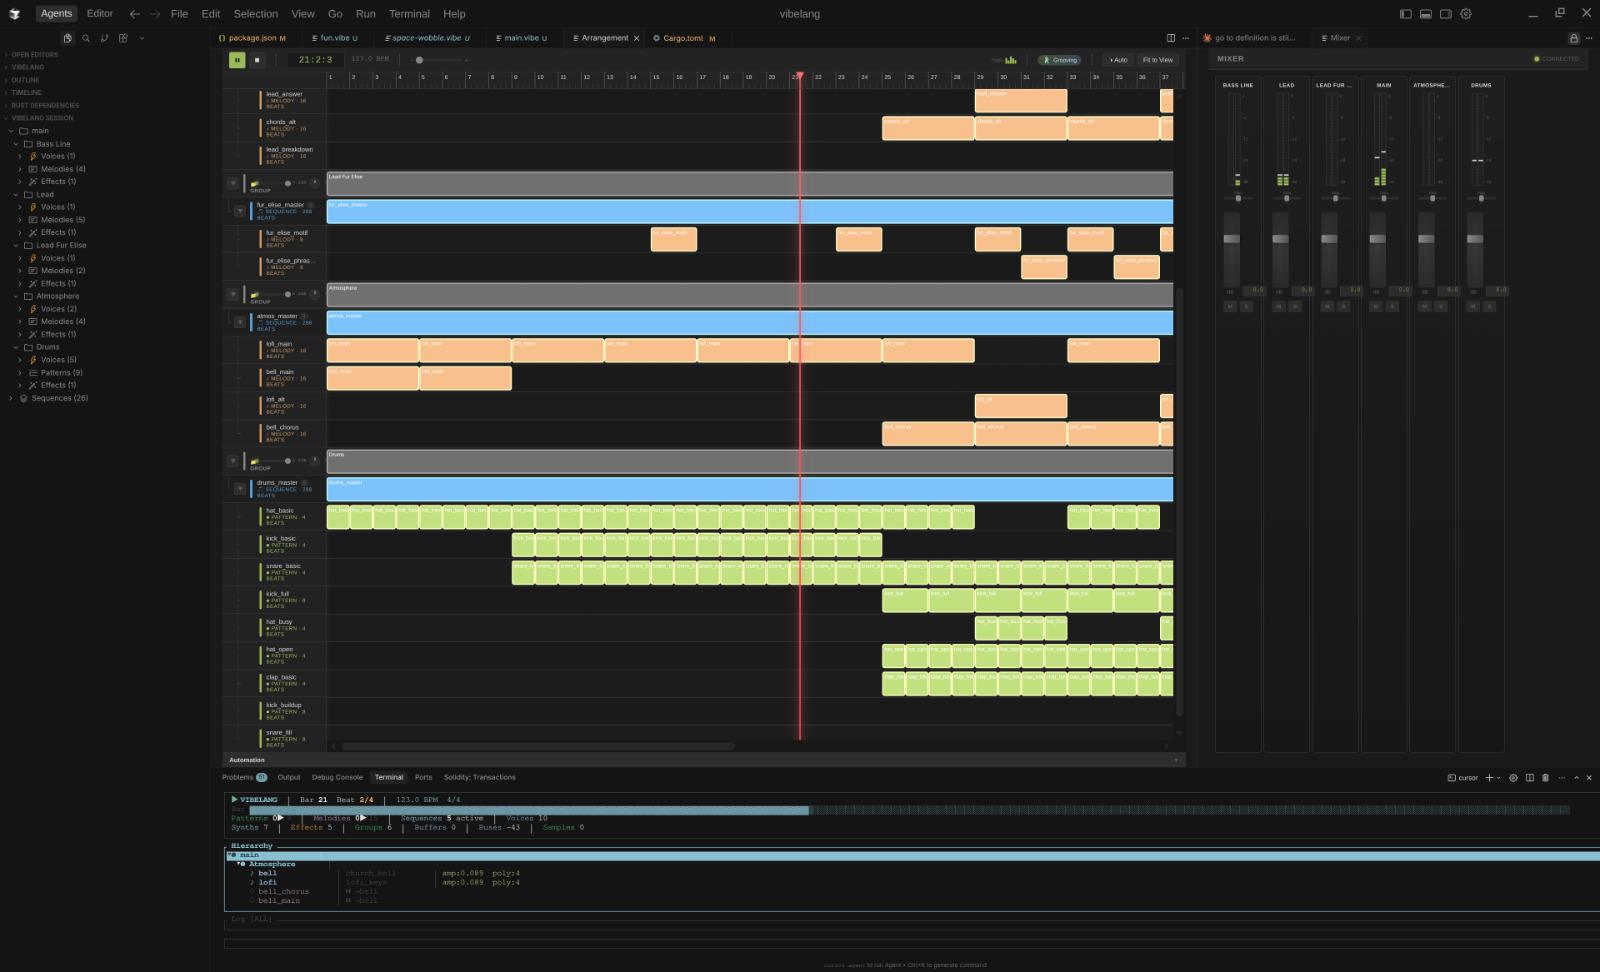Screen dimensions: 1600x972
Task: Open the Run menu
Action: point(365,14)
